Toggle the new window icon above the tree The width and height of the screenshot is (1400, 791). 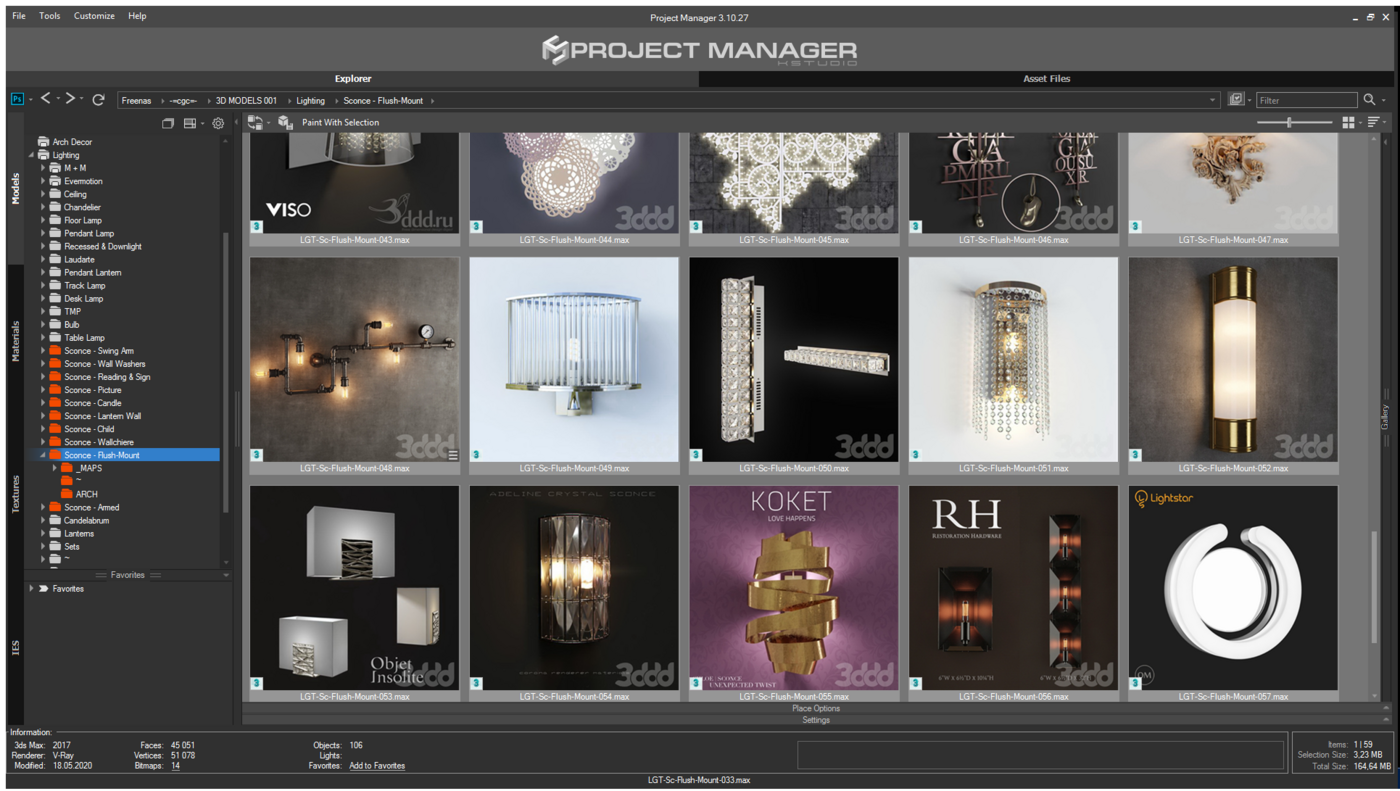coord(168,123)
